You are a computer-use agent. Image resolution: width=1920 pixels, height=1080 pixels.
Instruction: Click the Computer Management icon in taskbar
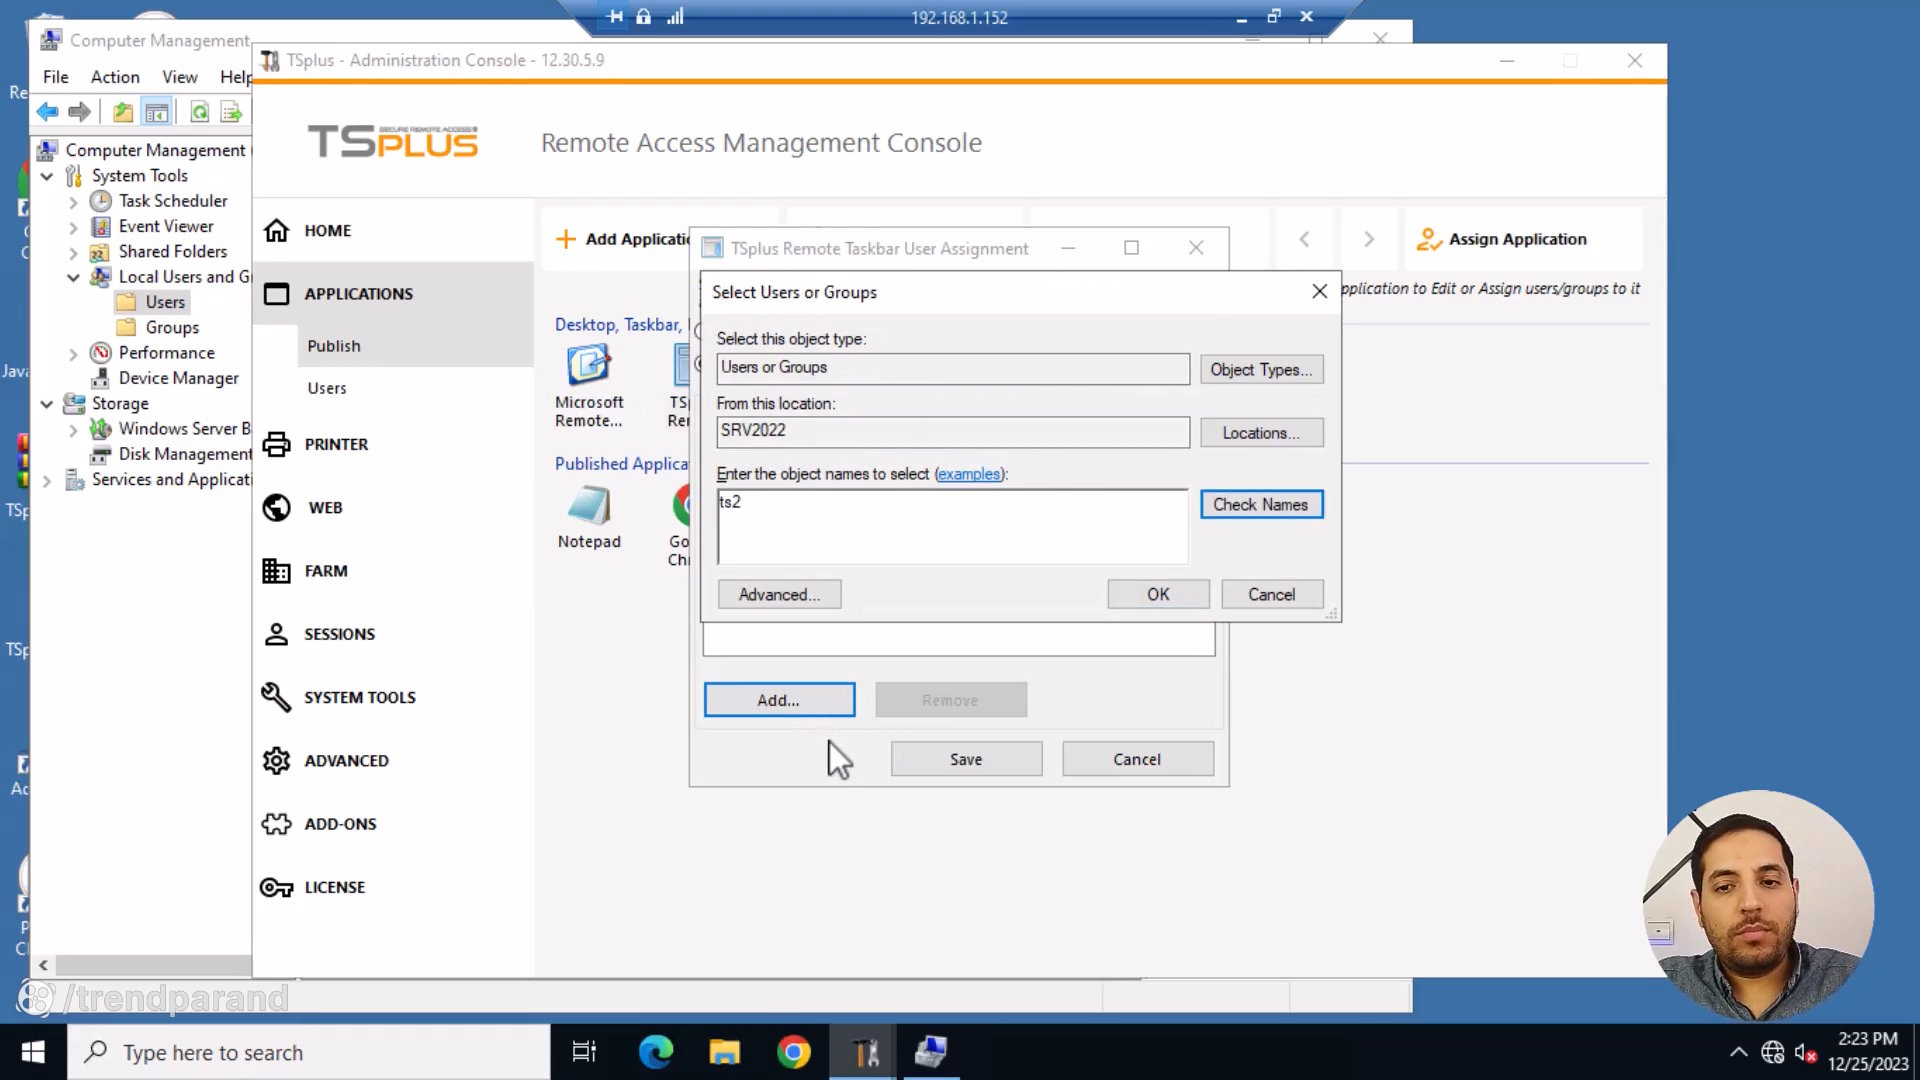tap(931, 1052)
